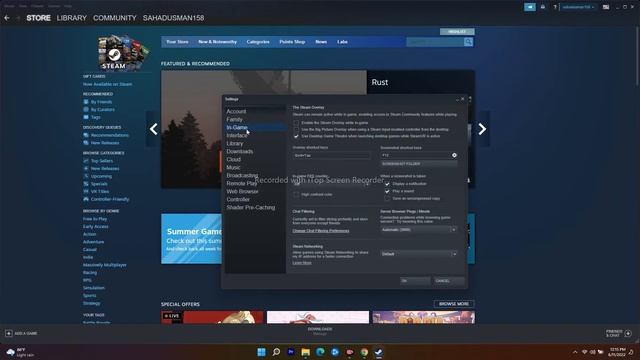The width and height of the screenshot is (640, 360).
Task: Select Account in Settings sidebar
Action: pyautogui.click(x=236, y=111)
